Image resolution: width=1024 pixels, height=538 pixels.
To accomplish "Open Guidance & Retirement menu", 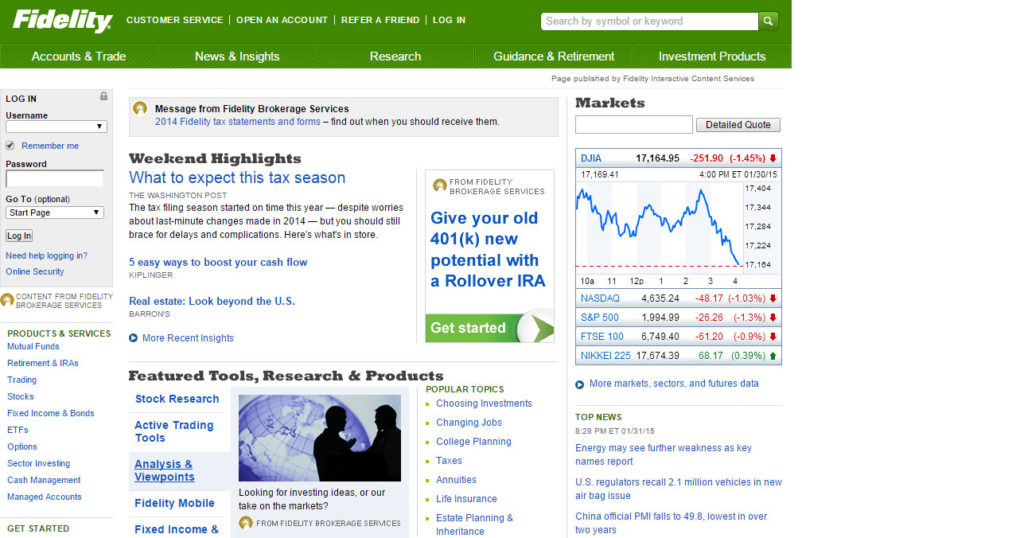I will point(554,56).
